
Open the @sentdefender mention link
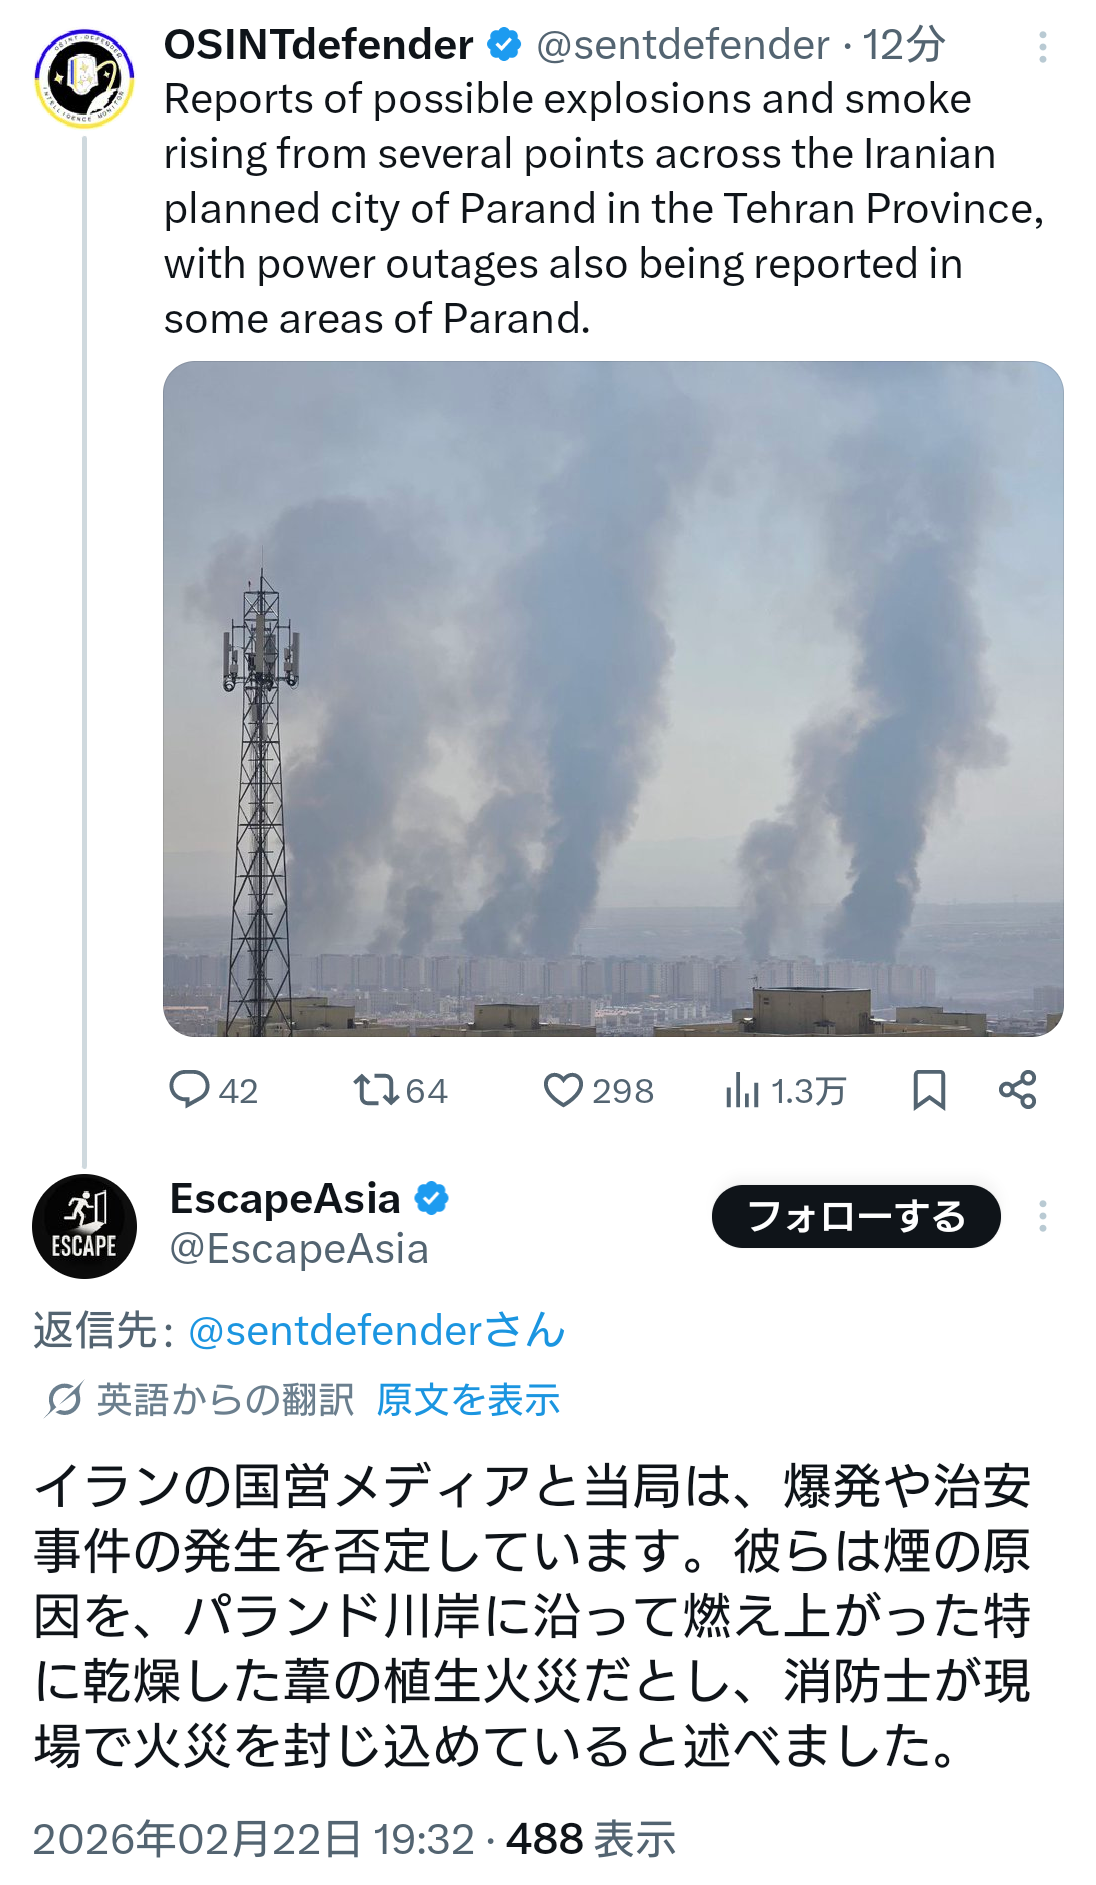[x=376, y=1331]
